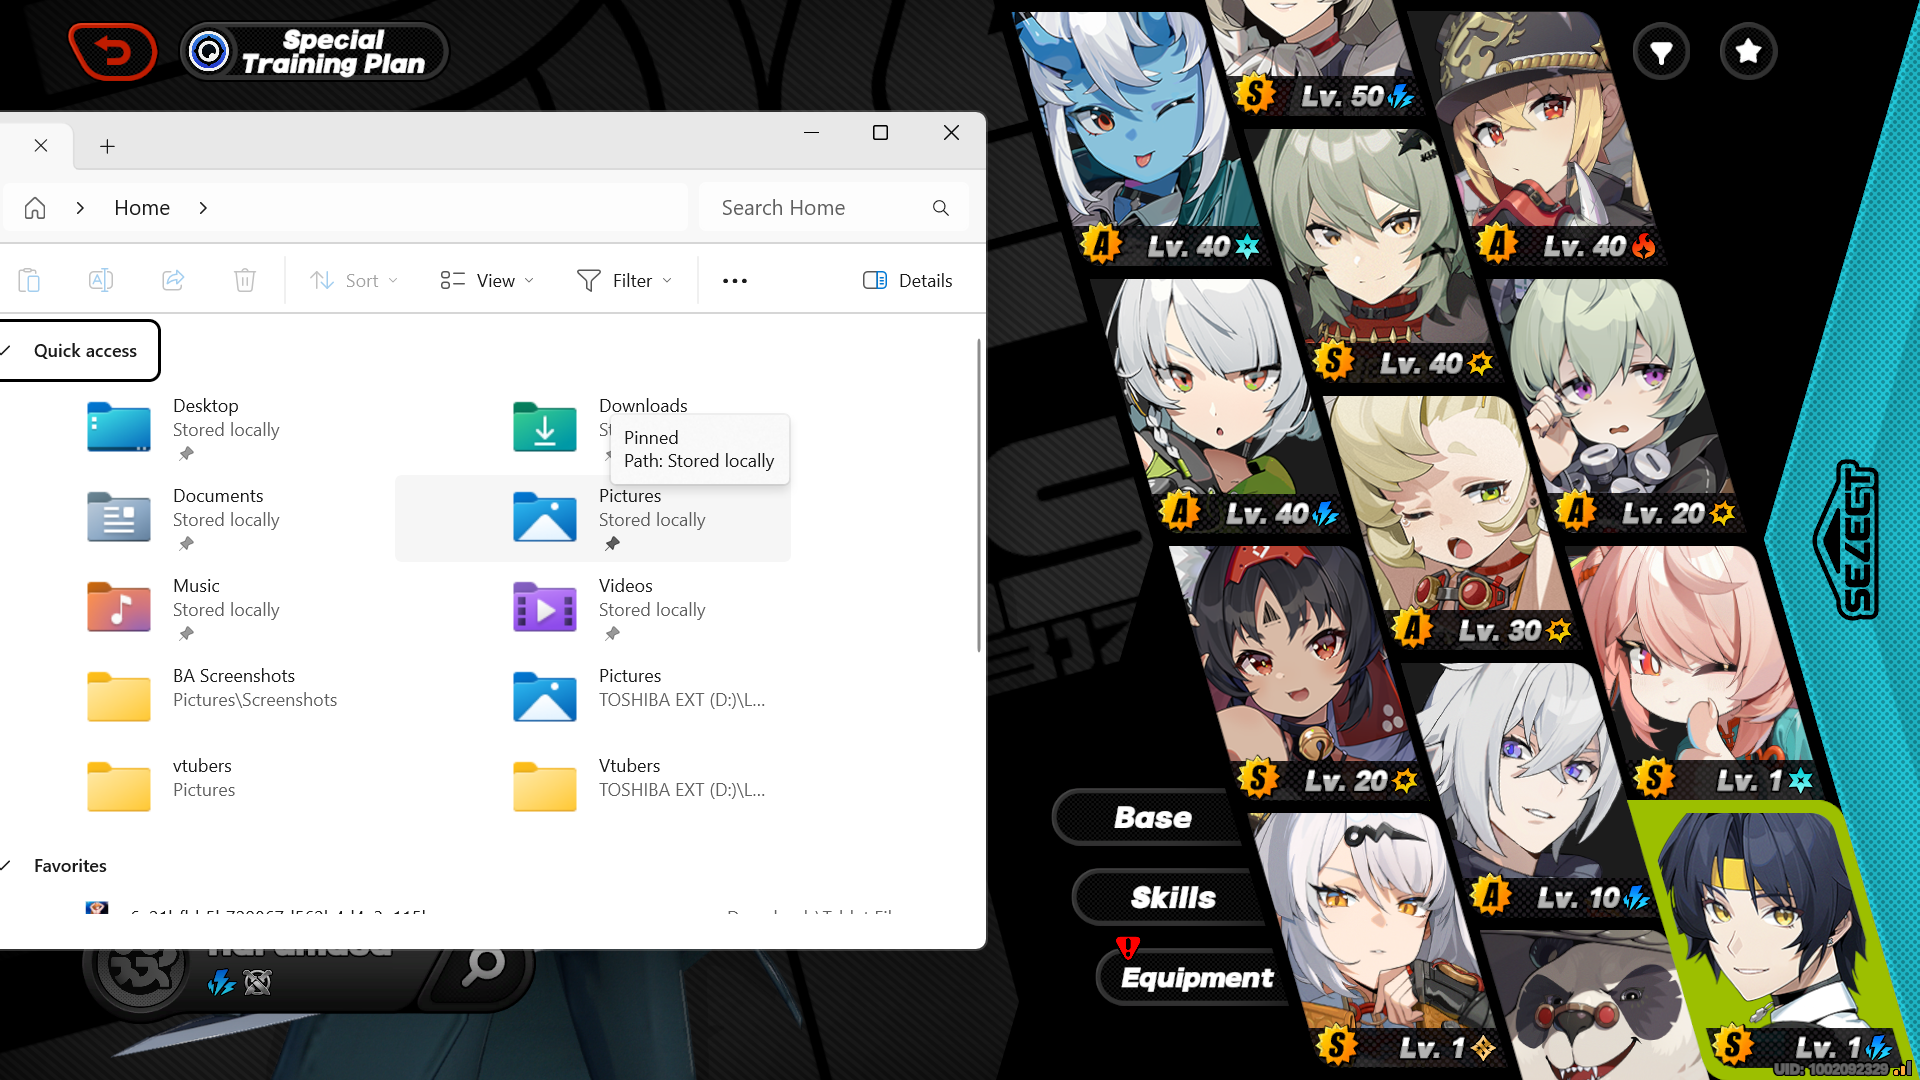Collapse the Quick access section
1920x1080 pixels.
tap(7, 351)
